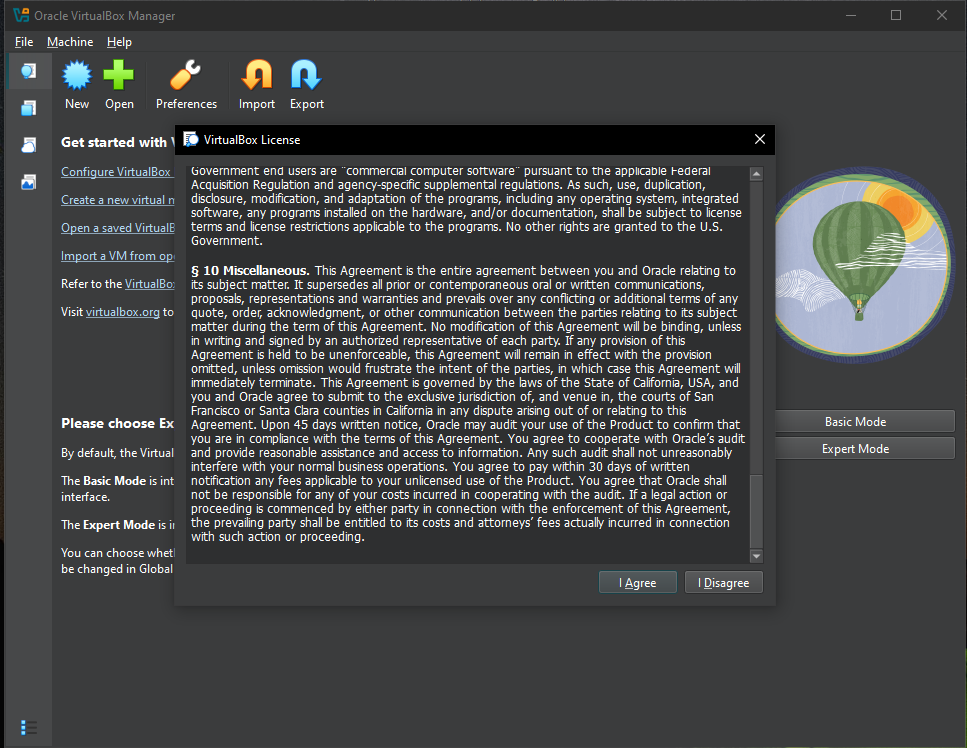This screenshot has width=967, height=748.
Task: Maximize the VirtualBox Manager window
Action: pyautogui.click(x=896, y=15)
